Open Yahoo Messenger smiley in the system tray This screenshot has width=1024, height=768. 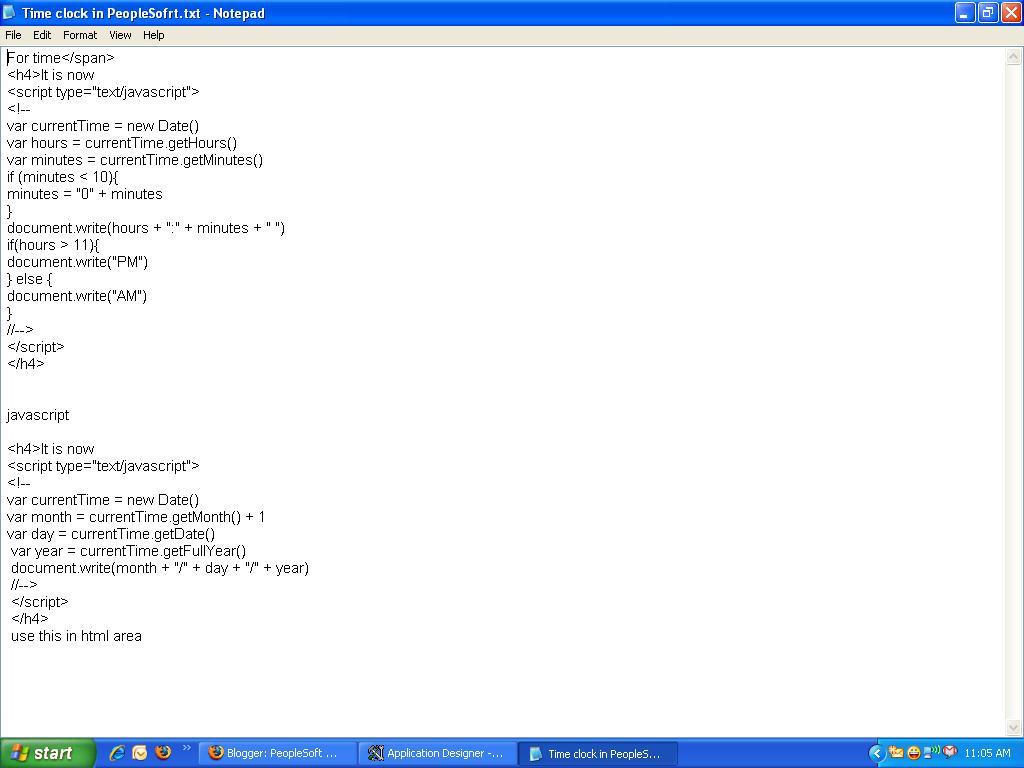(x=913, y=752)
